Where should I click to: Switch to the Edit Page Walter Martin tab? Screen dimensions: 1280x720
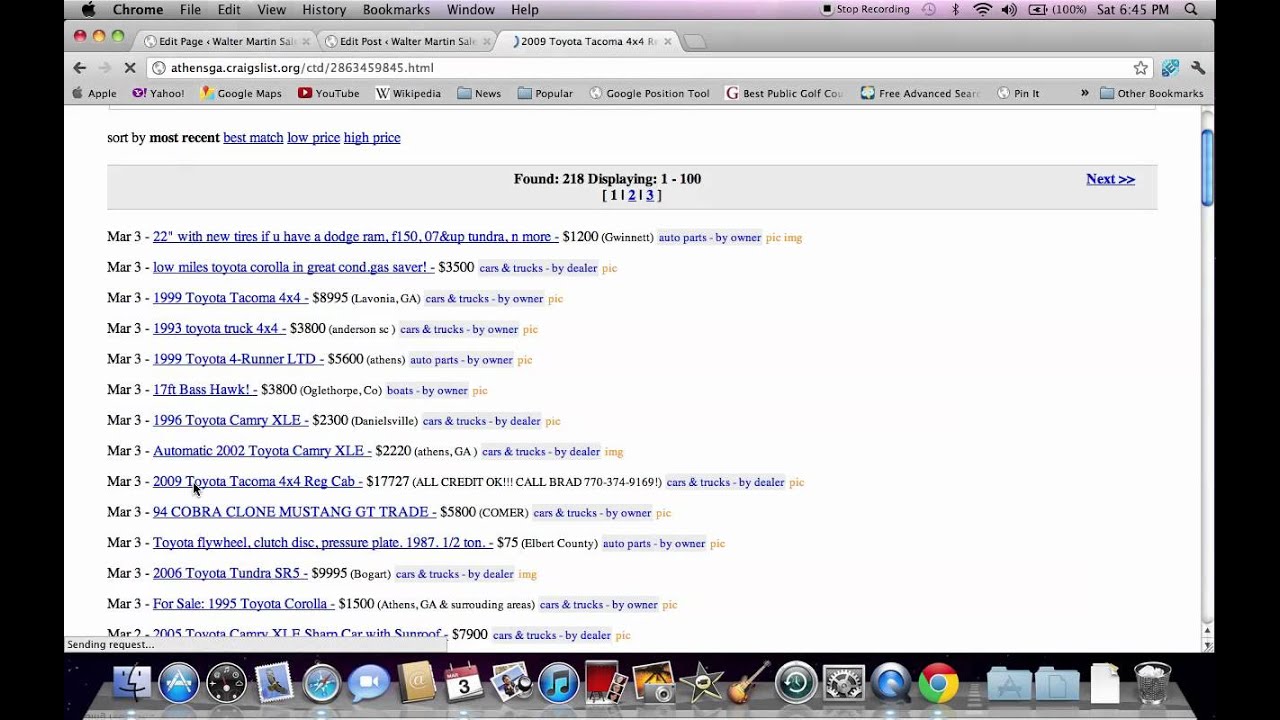227,41
